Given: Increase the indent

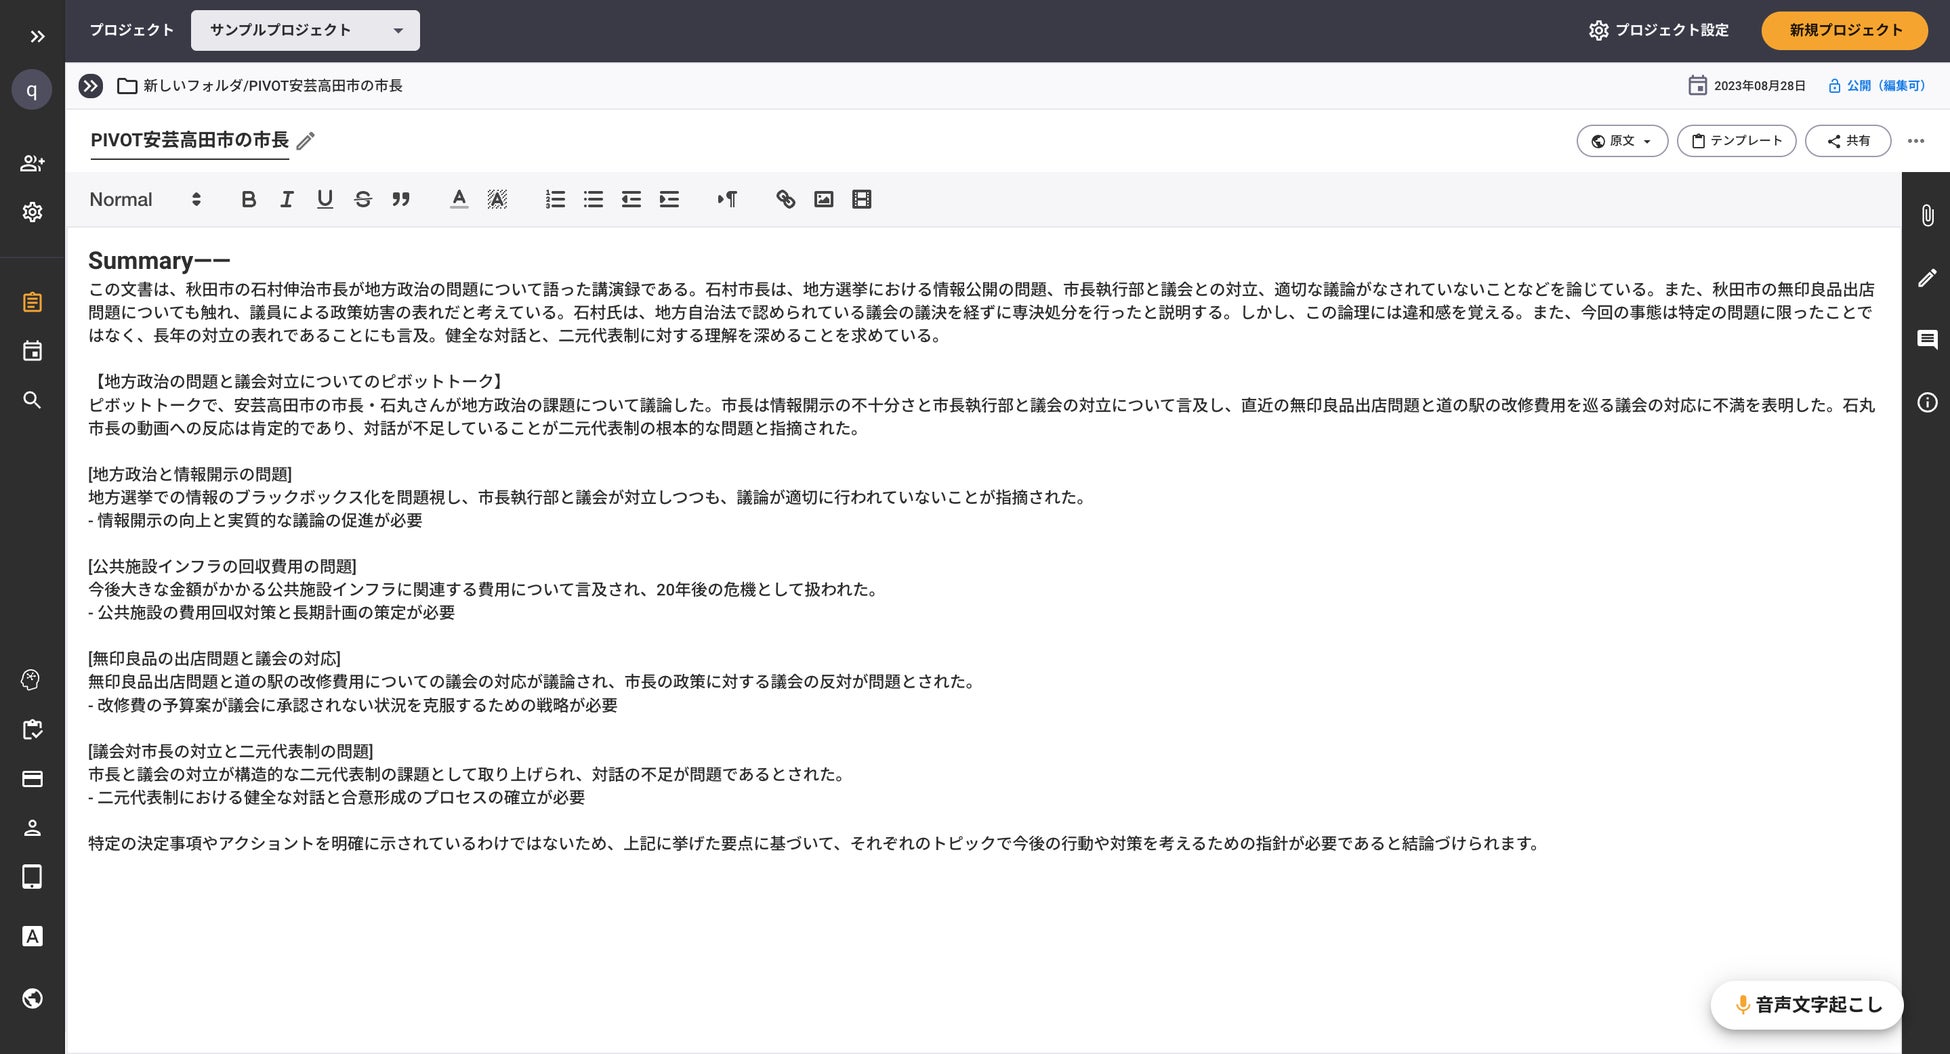Looking at the screenshot, I should point(669,199).
